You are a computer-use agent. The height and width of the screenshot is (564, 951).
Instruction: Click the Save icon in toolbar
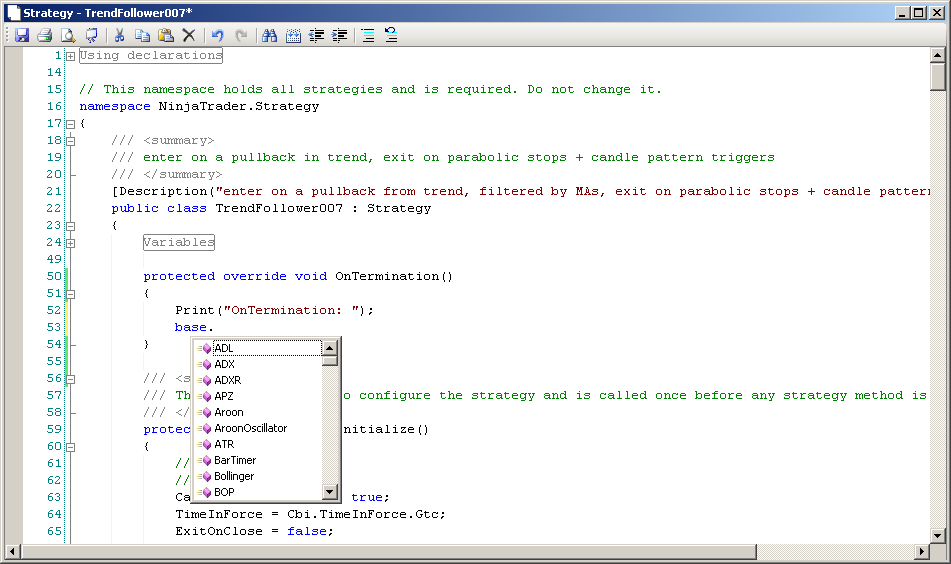click(22, 36)
